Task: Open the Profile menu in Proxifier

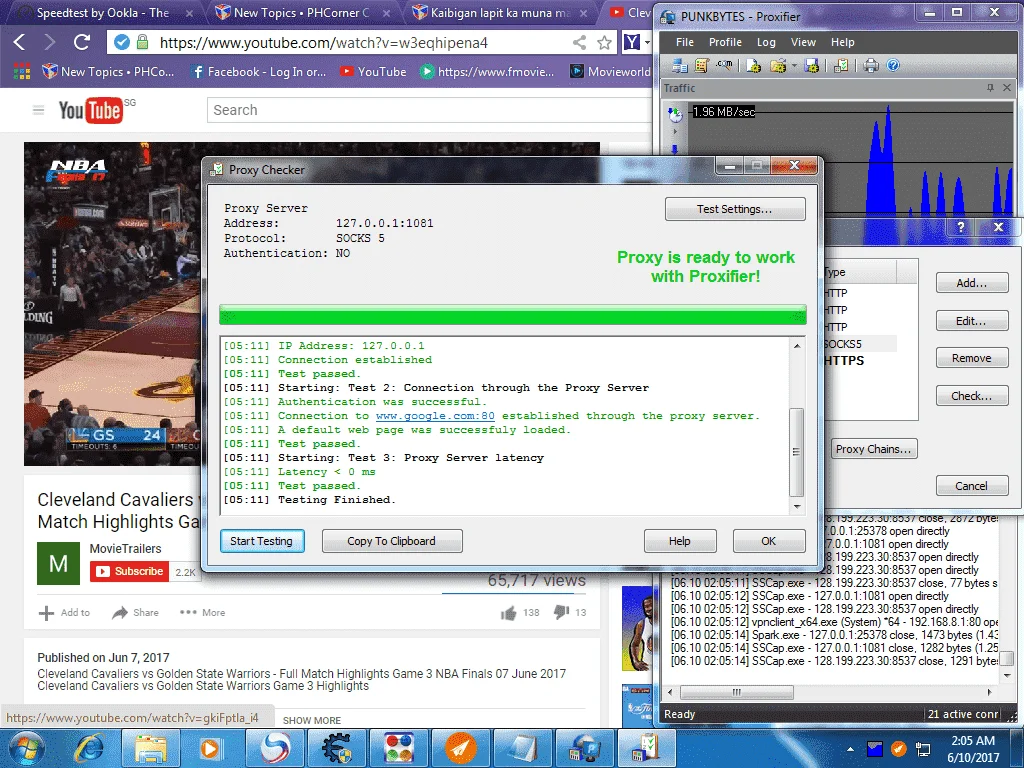Action: point(725,42)
